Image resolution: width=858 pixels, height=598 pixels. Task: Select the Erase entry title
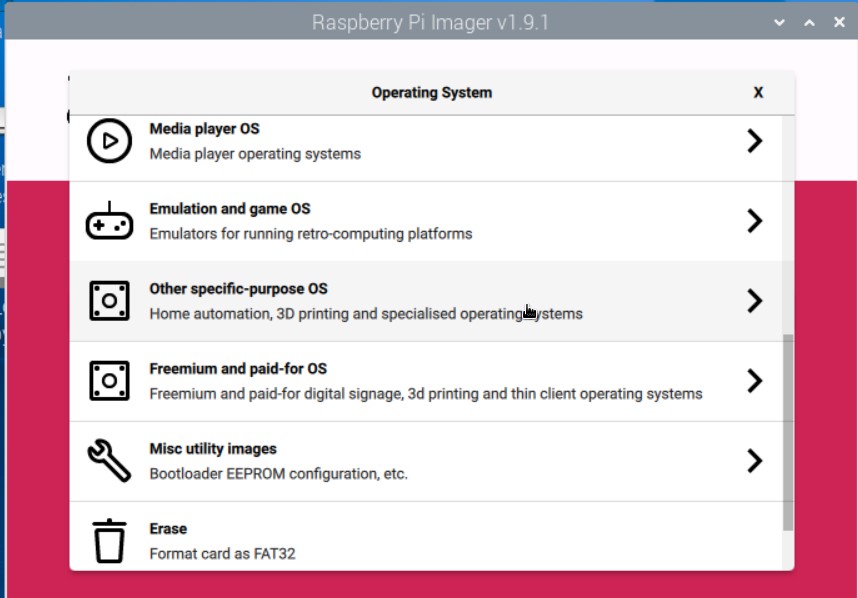(x=168, y=529)
